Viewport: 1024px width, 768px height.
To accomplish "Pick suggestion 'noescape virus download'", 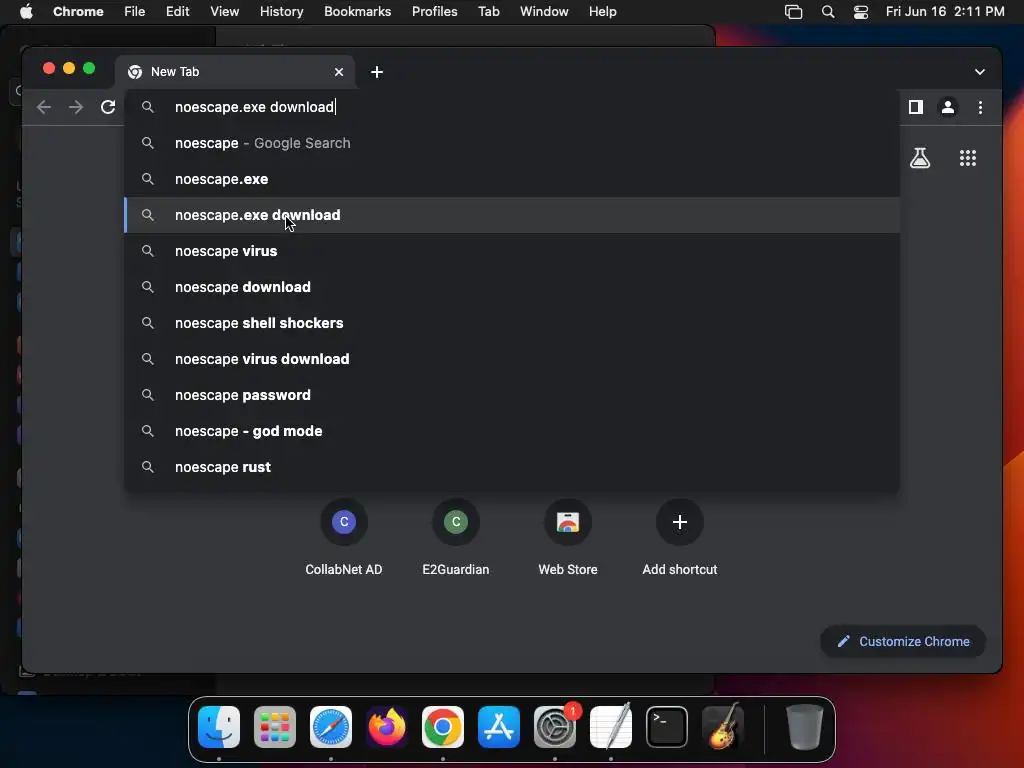I will tap(512, 359).
